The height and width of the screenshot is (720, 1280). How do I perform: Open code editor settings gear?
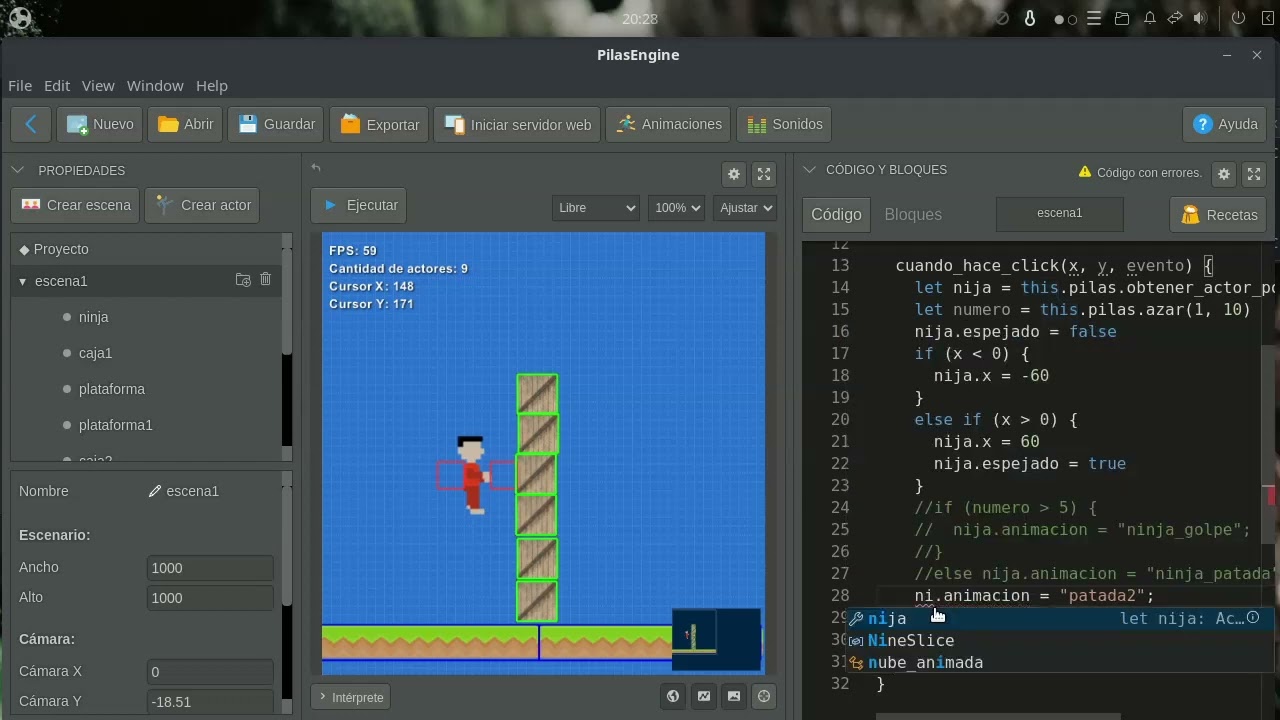pos(1224,174)
